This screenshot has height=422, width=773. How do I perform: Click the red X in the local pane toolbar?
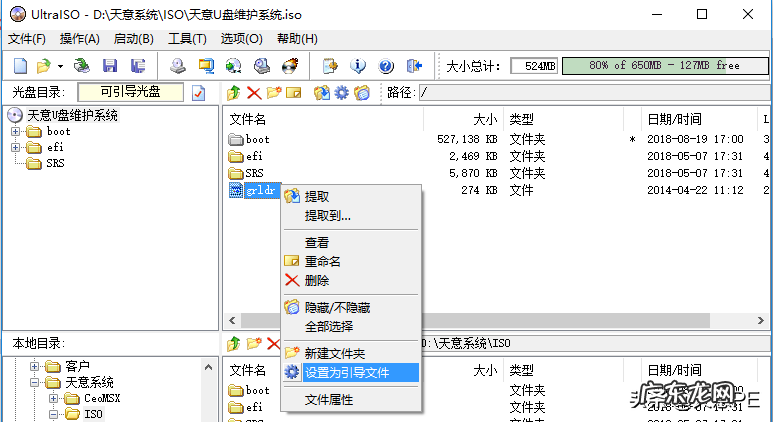[273, 344]
